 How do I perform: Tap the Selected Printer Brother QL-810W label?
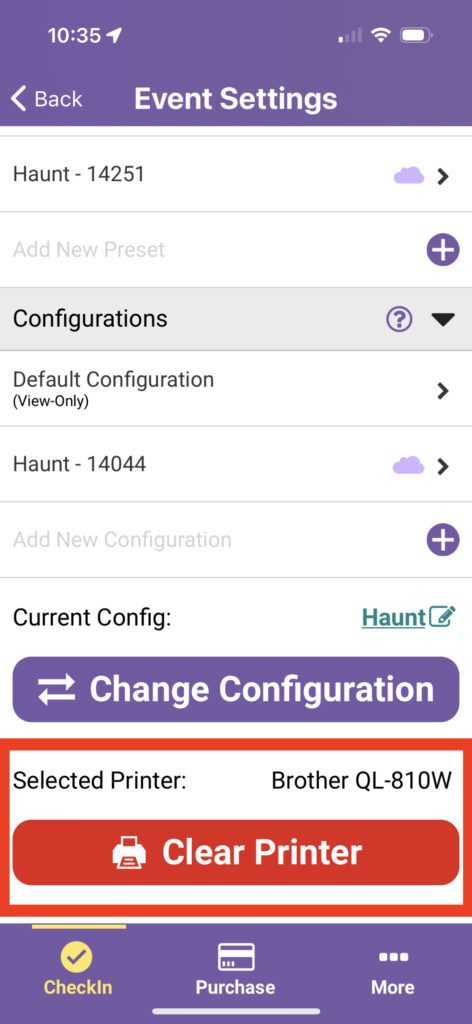point(362,780)
